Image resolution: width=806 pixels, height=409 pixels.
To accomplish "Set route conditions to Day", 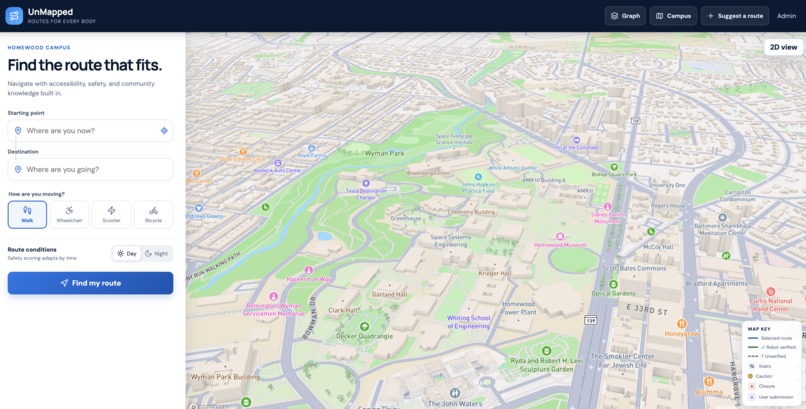I will 126,253.
